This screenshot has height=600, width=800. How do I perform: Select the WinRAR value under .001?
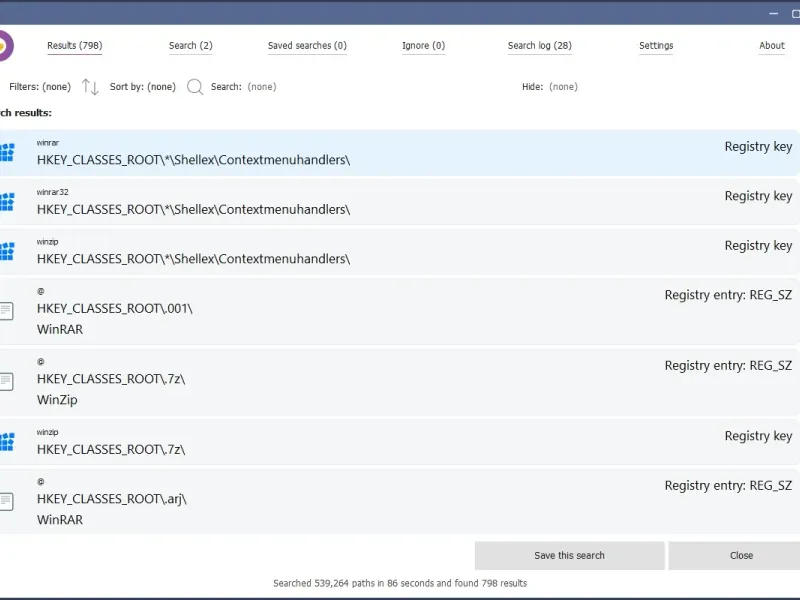(60, 329)
